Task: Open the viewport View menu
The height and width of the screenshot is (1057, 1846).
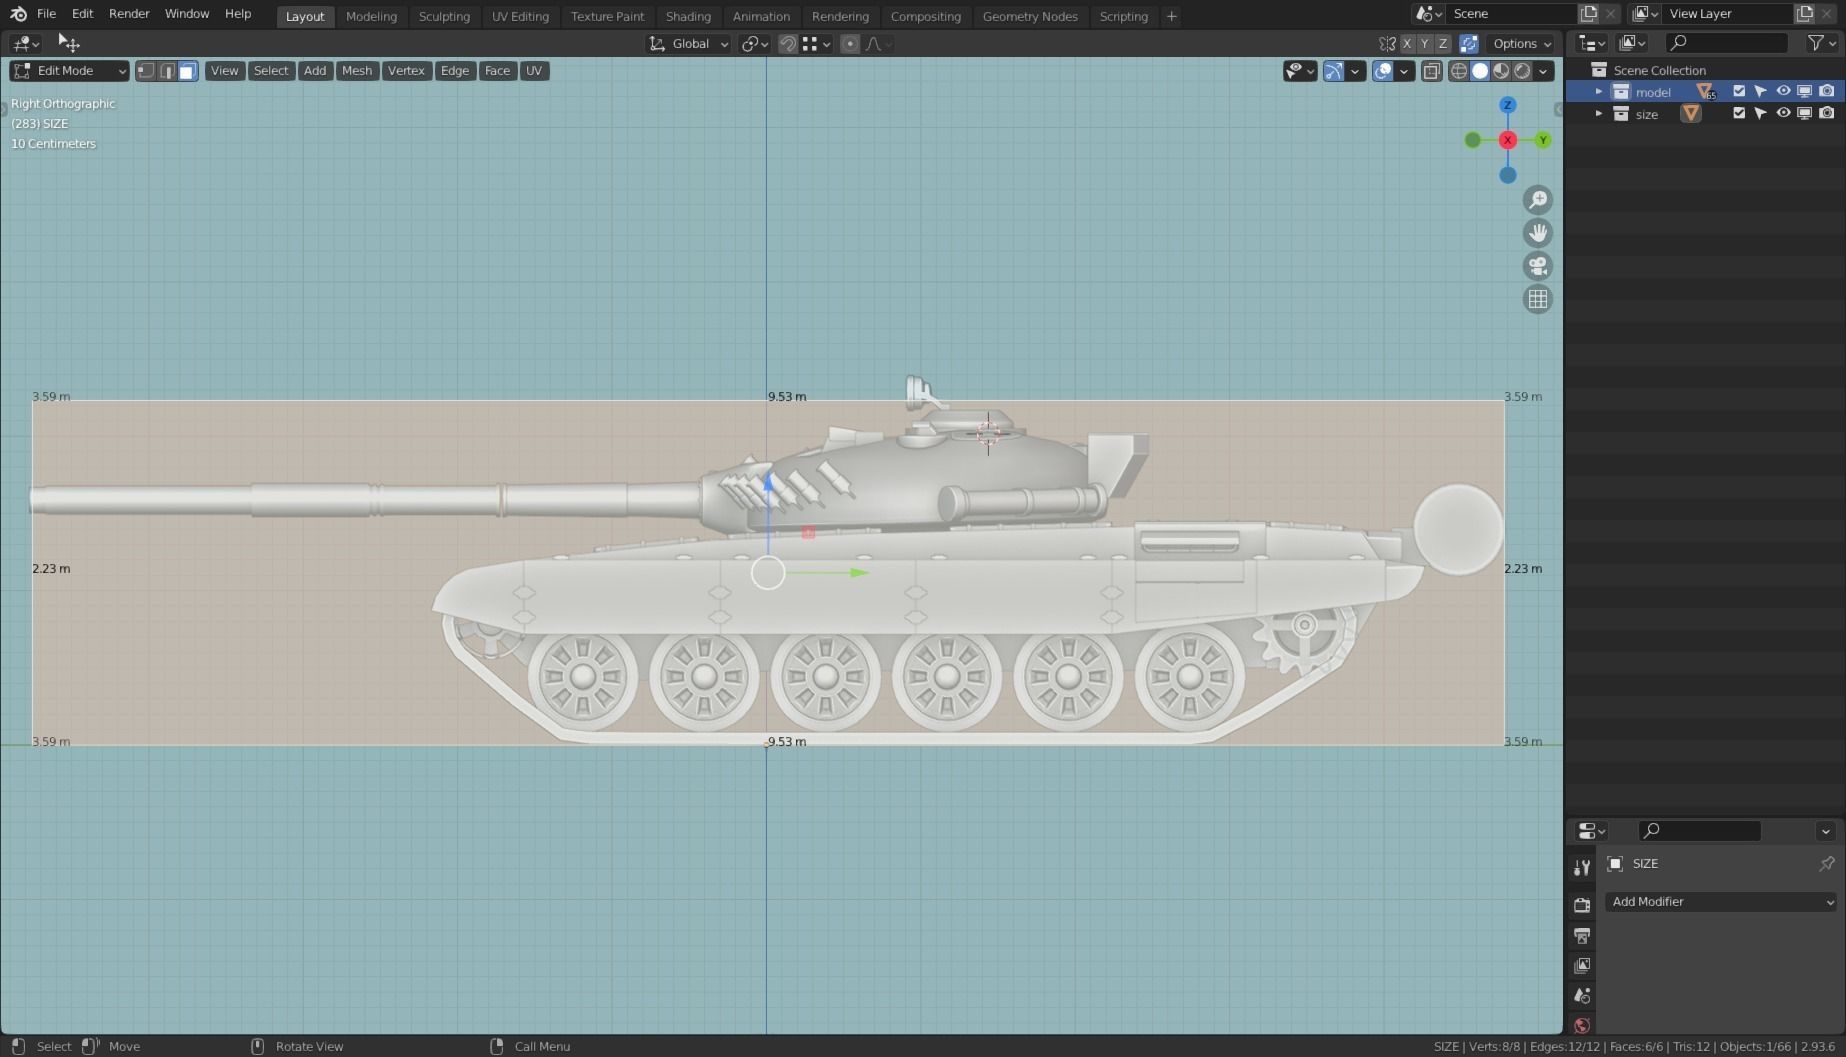Action: [x=224, y=71]
